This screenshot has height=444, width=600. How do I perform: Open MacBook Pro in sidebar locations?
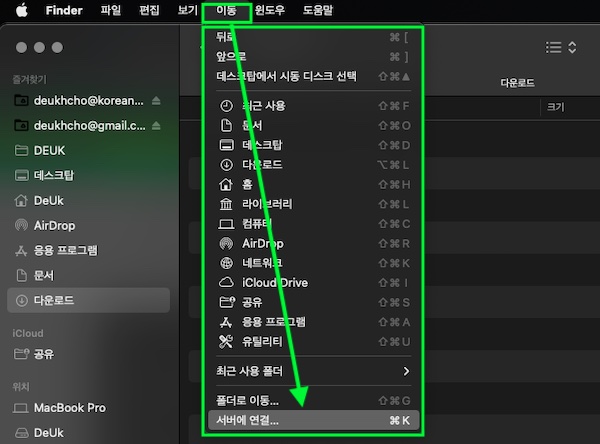click(x=70, y=408)
